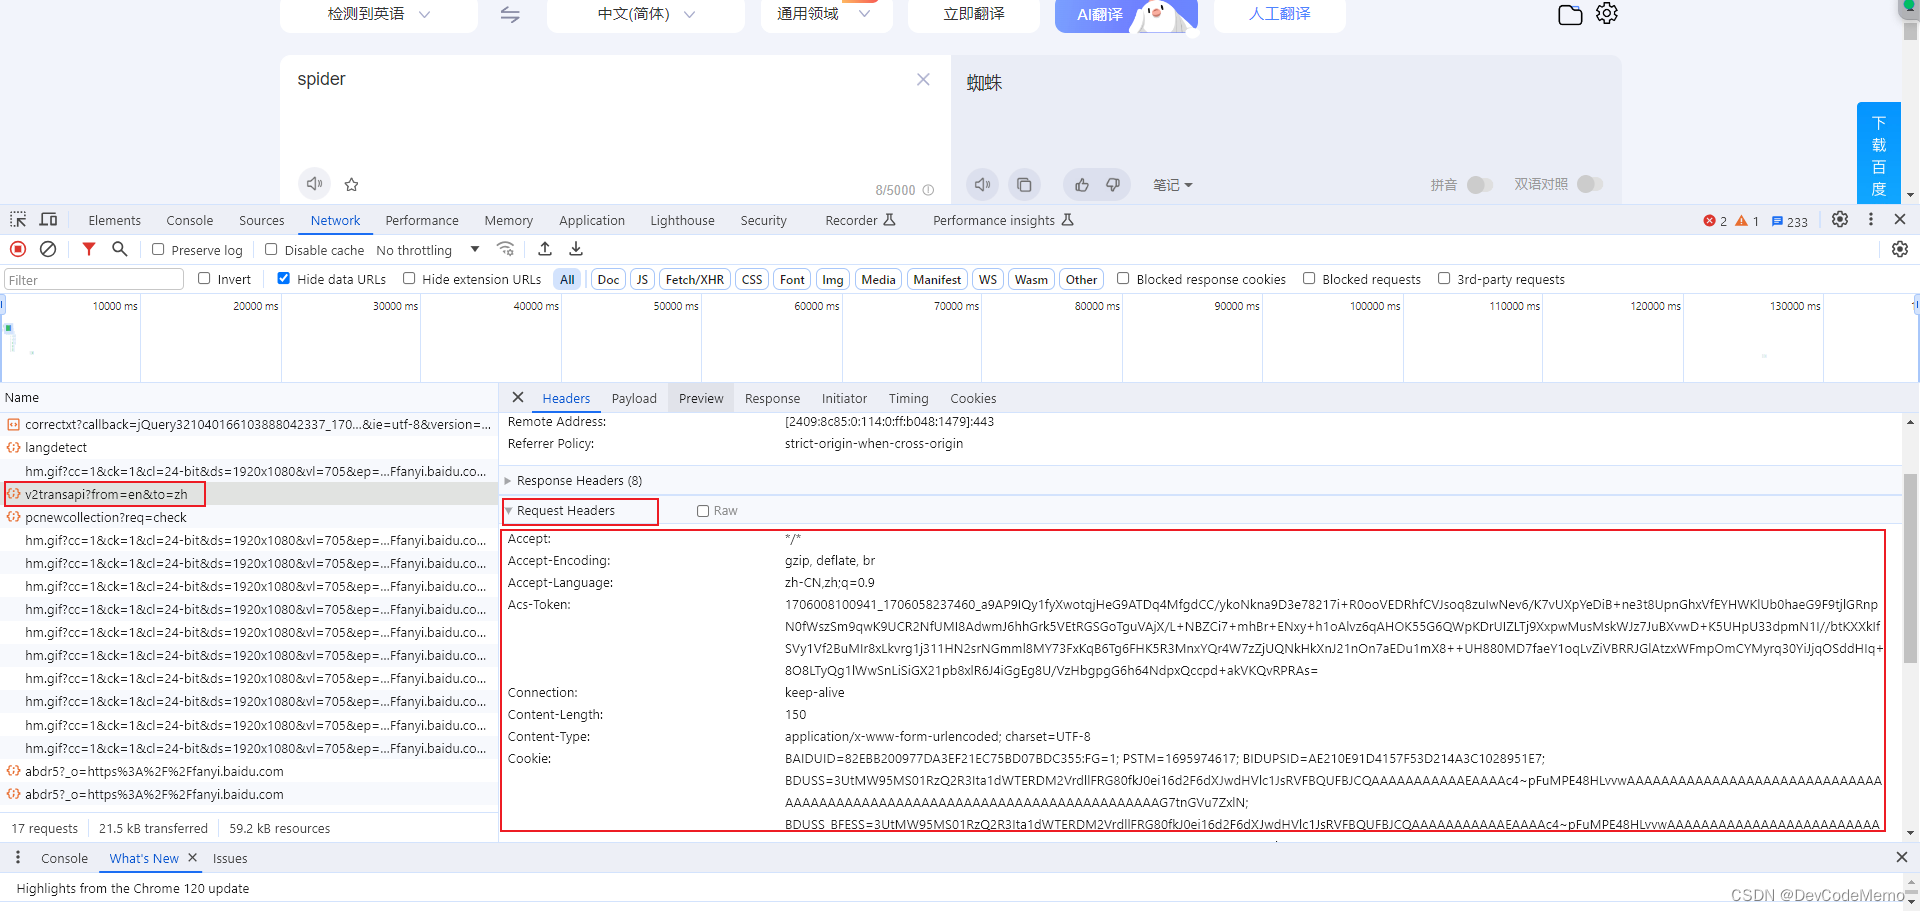Check the Invert filter checkbox
This screenshot has width=1920, height=911.
click(x=204, y=279)
